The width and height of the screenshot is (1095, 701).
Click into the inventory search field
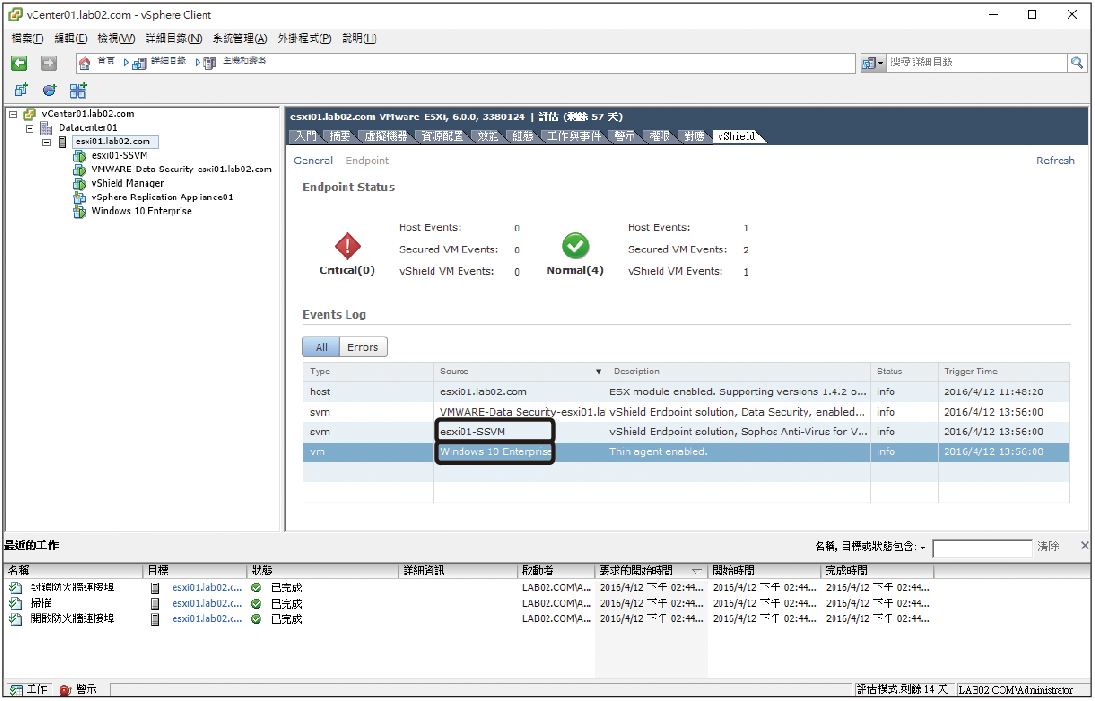977,63
